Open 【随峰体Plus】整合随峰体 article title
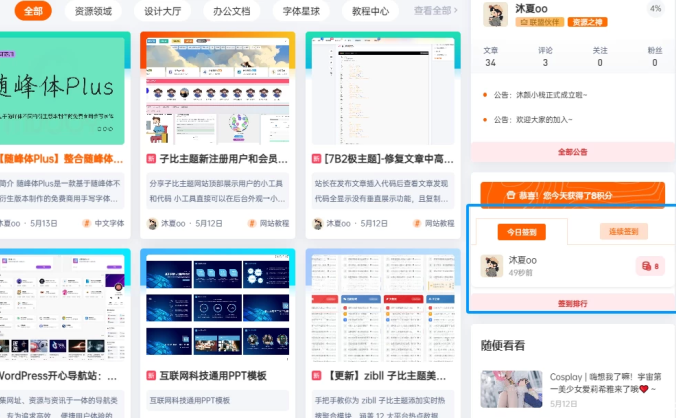The width and height of the screenshot is (676, 418). [61, 159]
